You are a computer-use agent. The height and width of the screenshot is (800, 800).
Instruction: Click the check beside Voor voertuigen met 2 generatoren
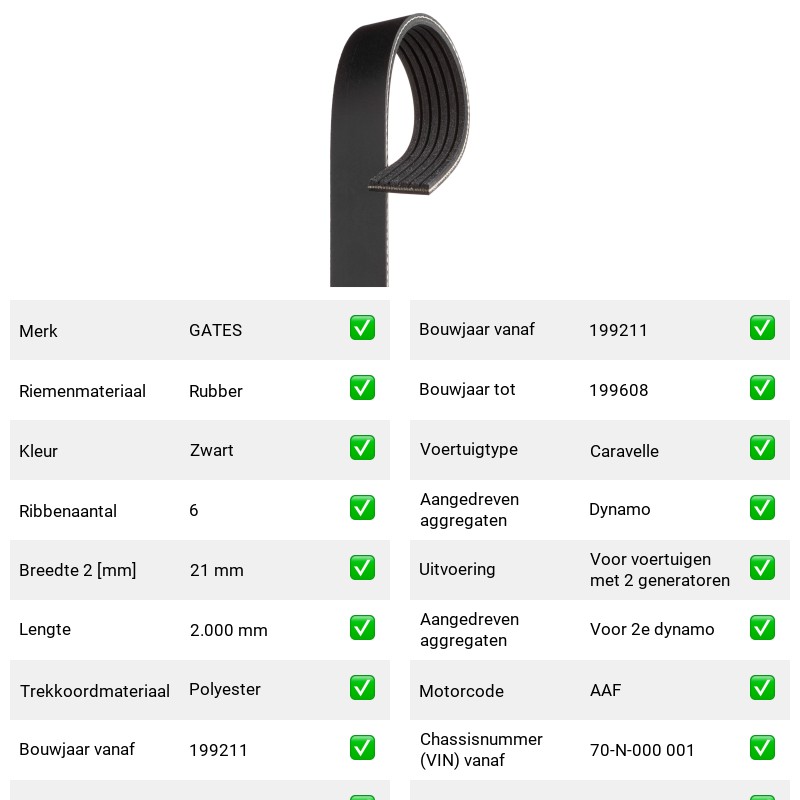tap(762, 568)
